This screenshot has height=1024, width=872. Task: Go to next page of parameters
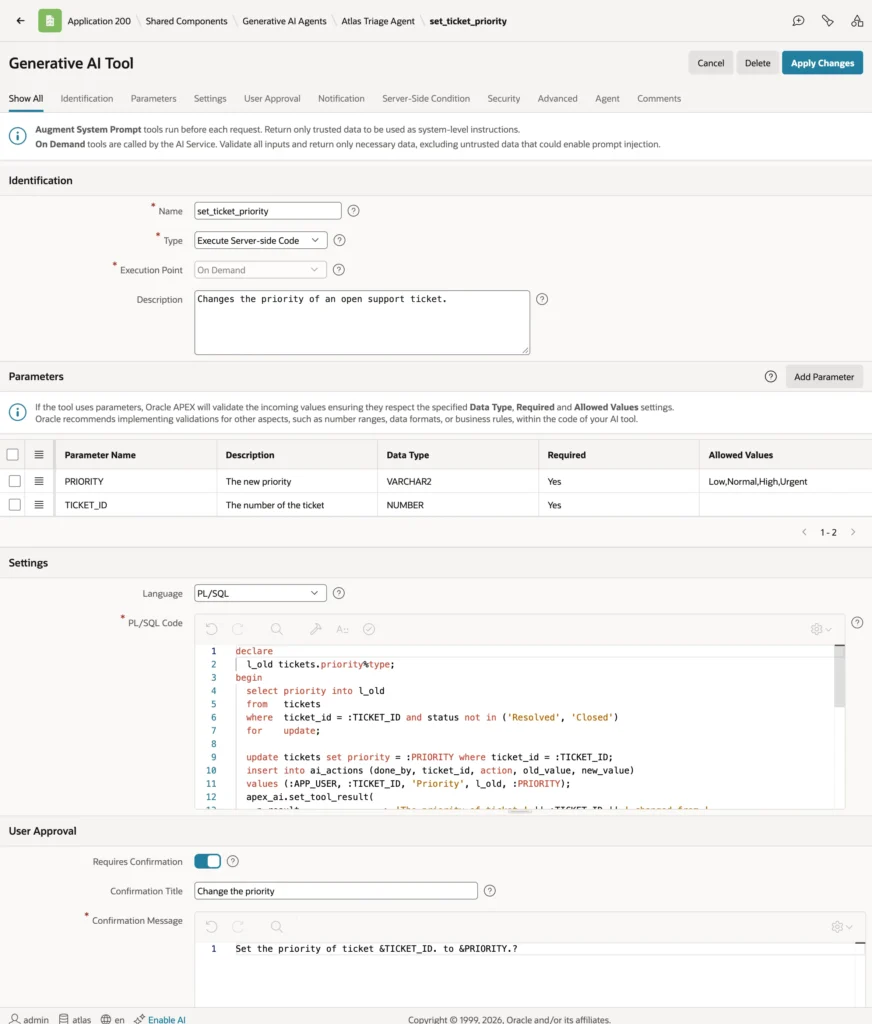[x=853, y=532]
